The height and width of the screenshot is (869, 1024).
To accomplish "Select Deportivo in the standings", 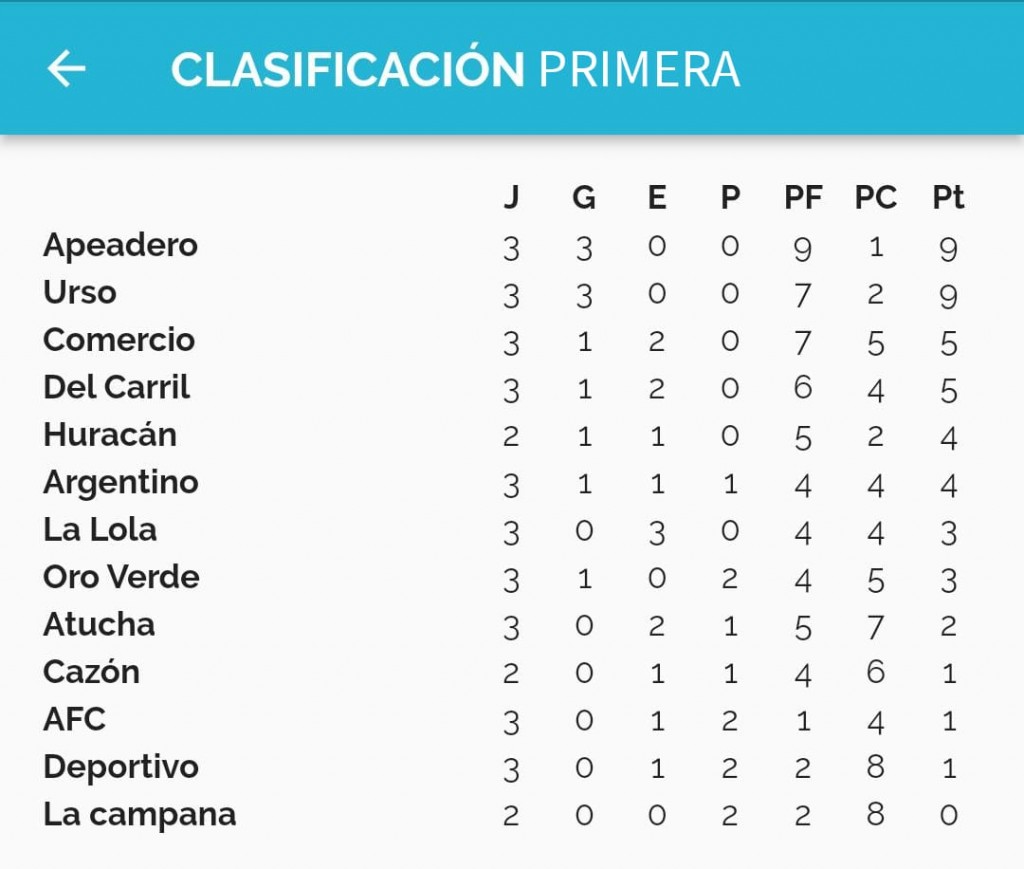I will click(x=121, y=767).
